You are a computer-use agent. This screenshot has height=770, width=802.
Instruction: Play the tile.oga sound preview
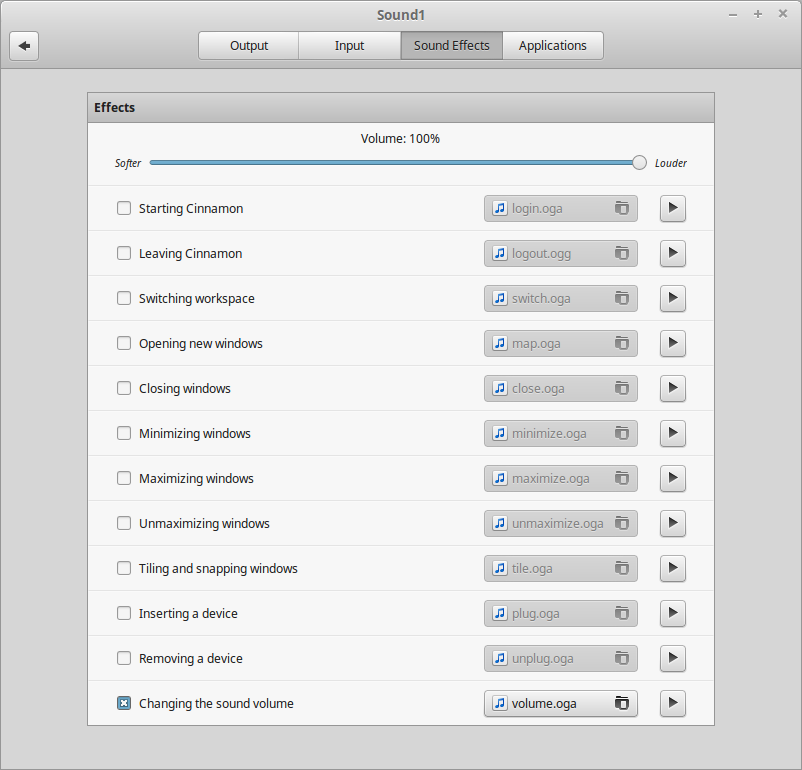pos(673,568)
